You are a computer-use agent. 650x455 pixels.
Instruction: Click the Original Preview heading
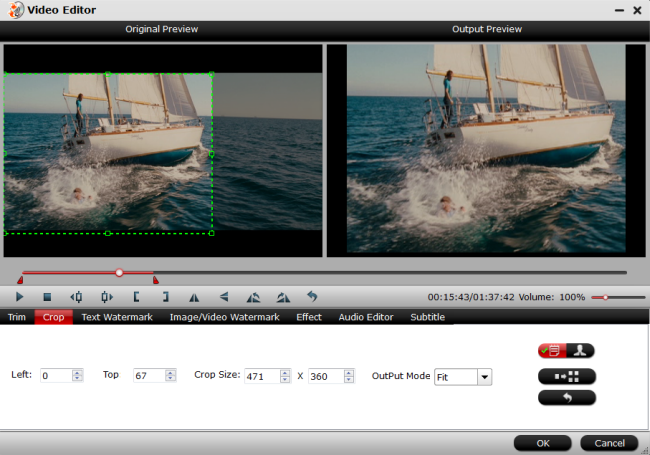162,29
